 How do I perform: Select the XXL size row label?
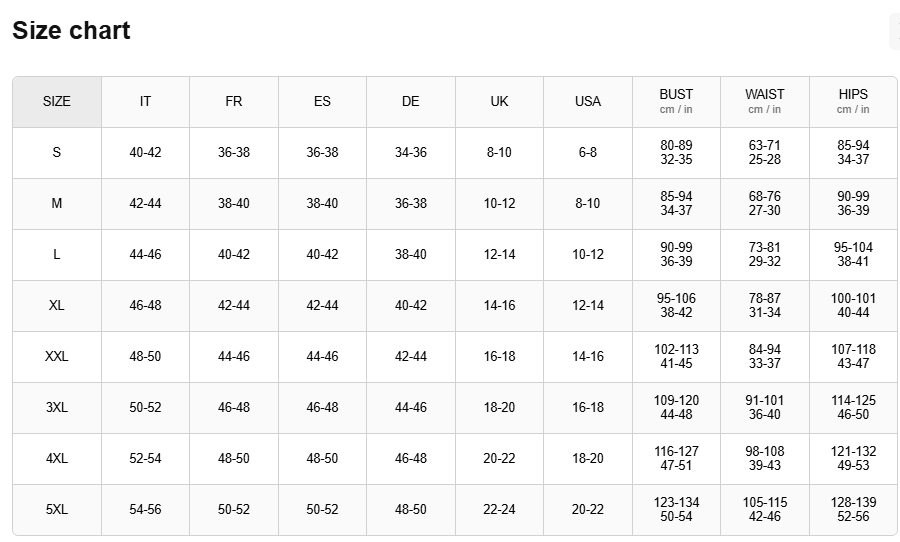coord(57,357)
